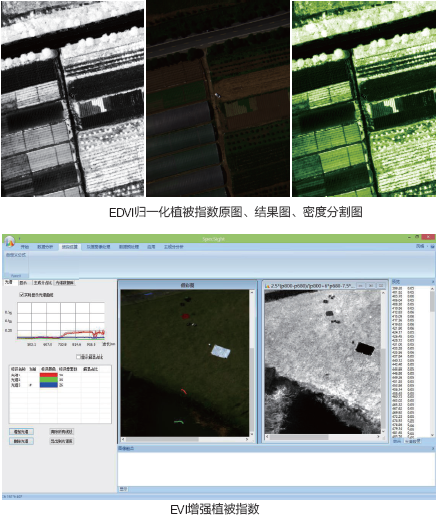Minimize the grayscale index result sub-window
The height and width of the screenshot is (516, 437).
coord(361,286)
